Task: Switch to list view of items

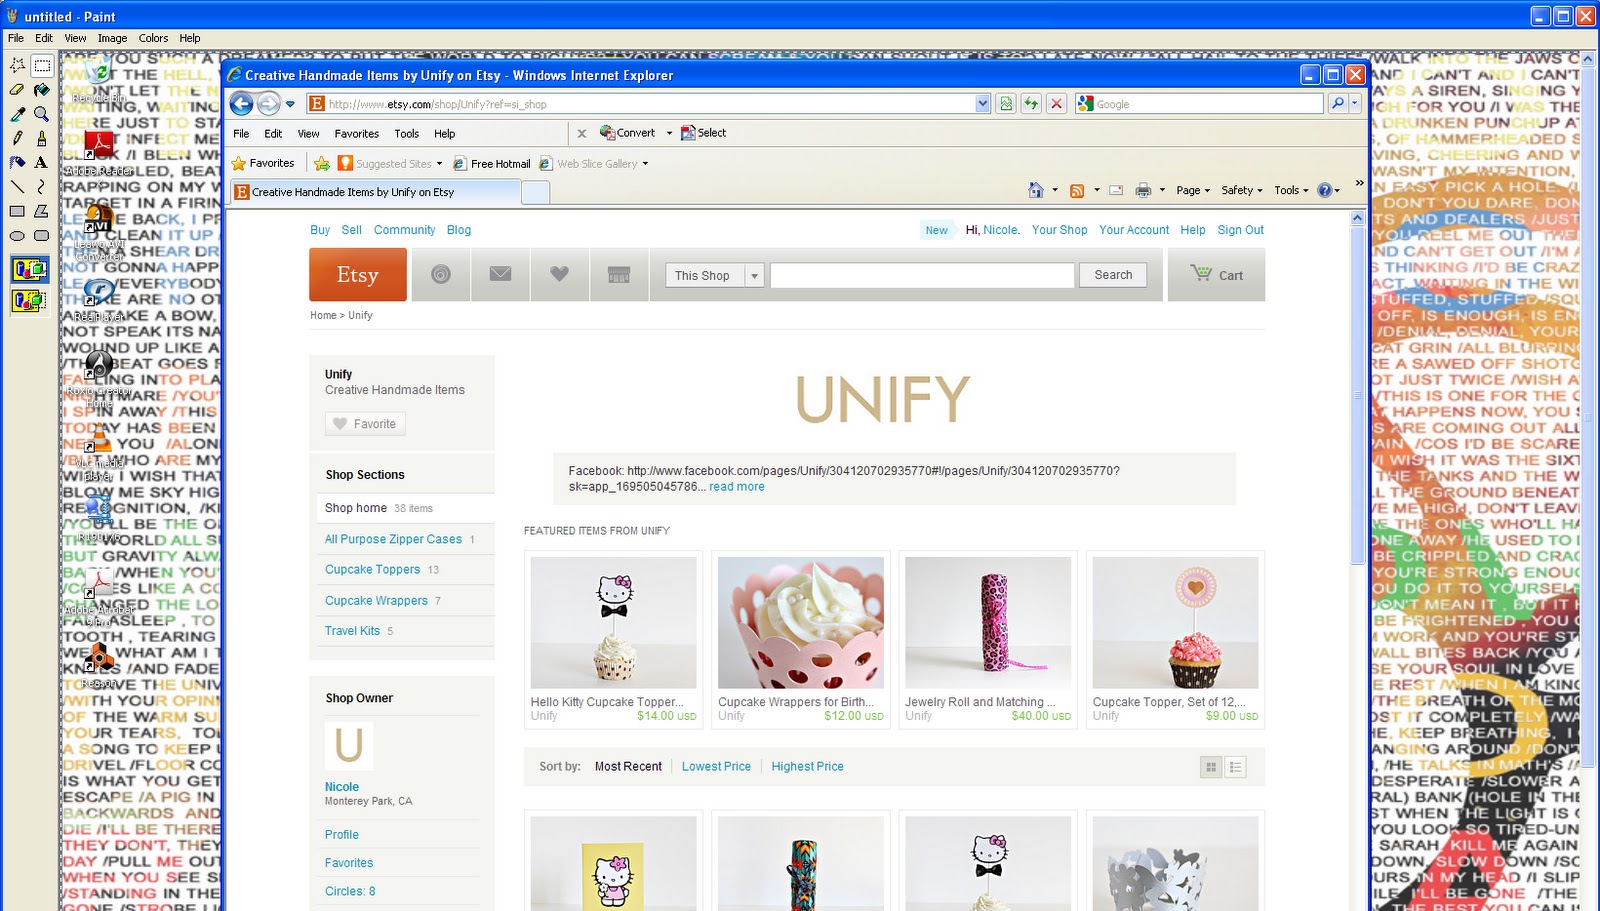Action: tap(1235, 767)
